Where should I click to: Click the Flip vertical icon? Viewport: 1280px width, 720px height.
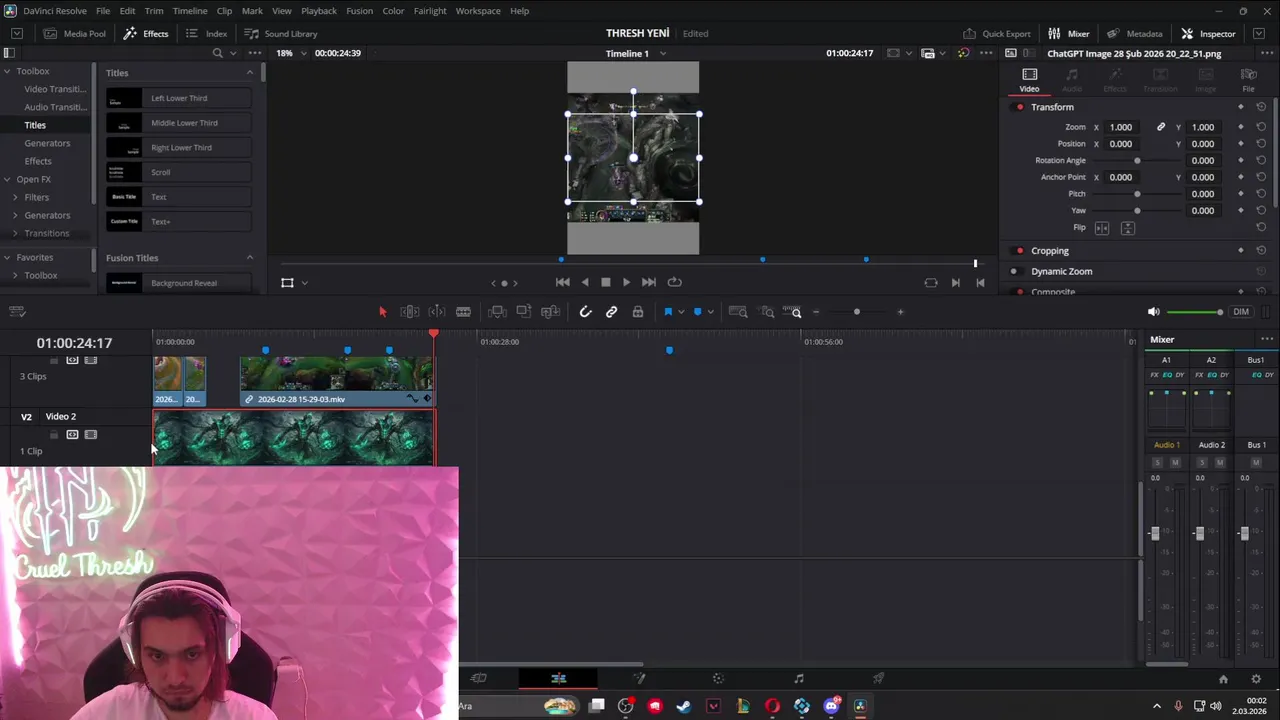pyautogui.click(x=1128, y=228)
